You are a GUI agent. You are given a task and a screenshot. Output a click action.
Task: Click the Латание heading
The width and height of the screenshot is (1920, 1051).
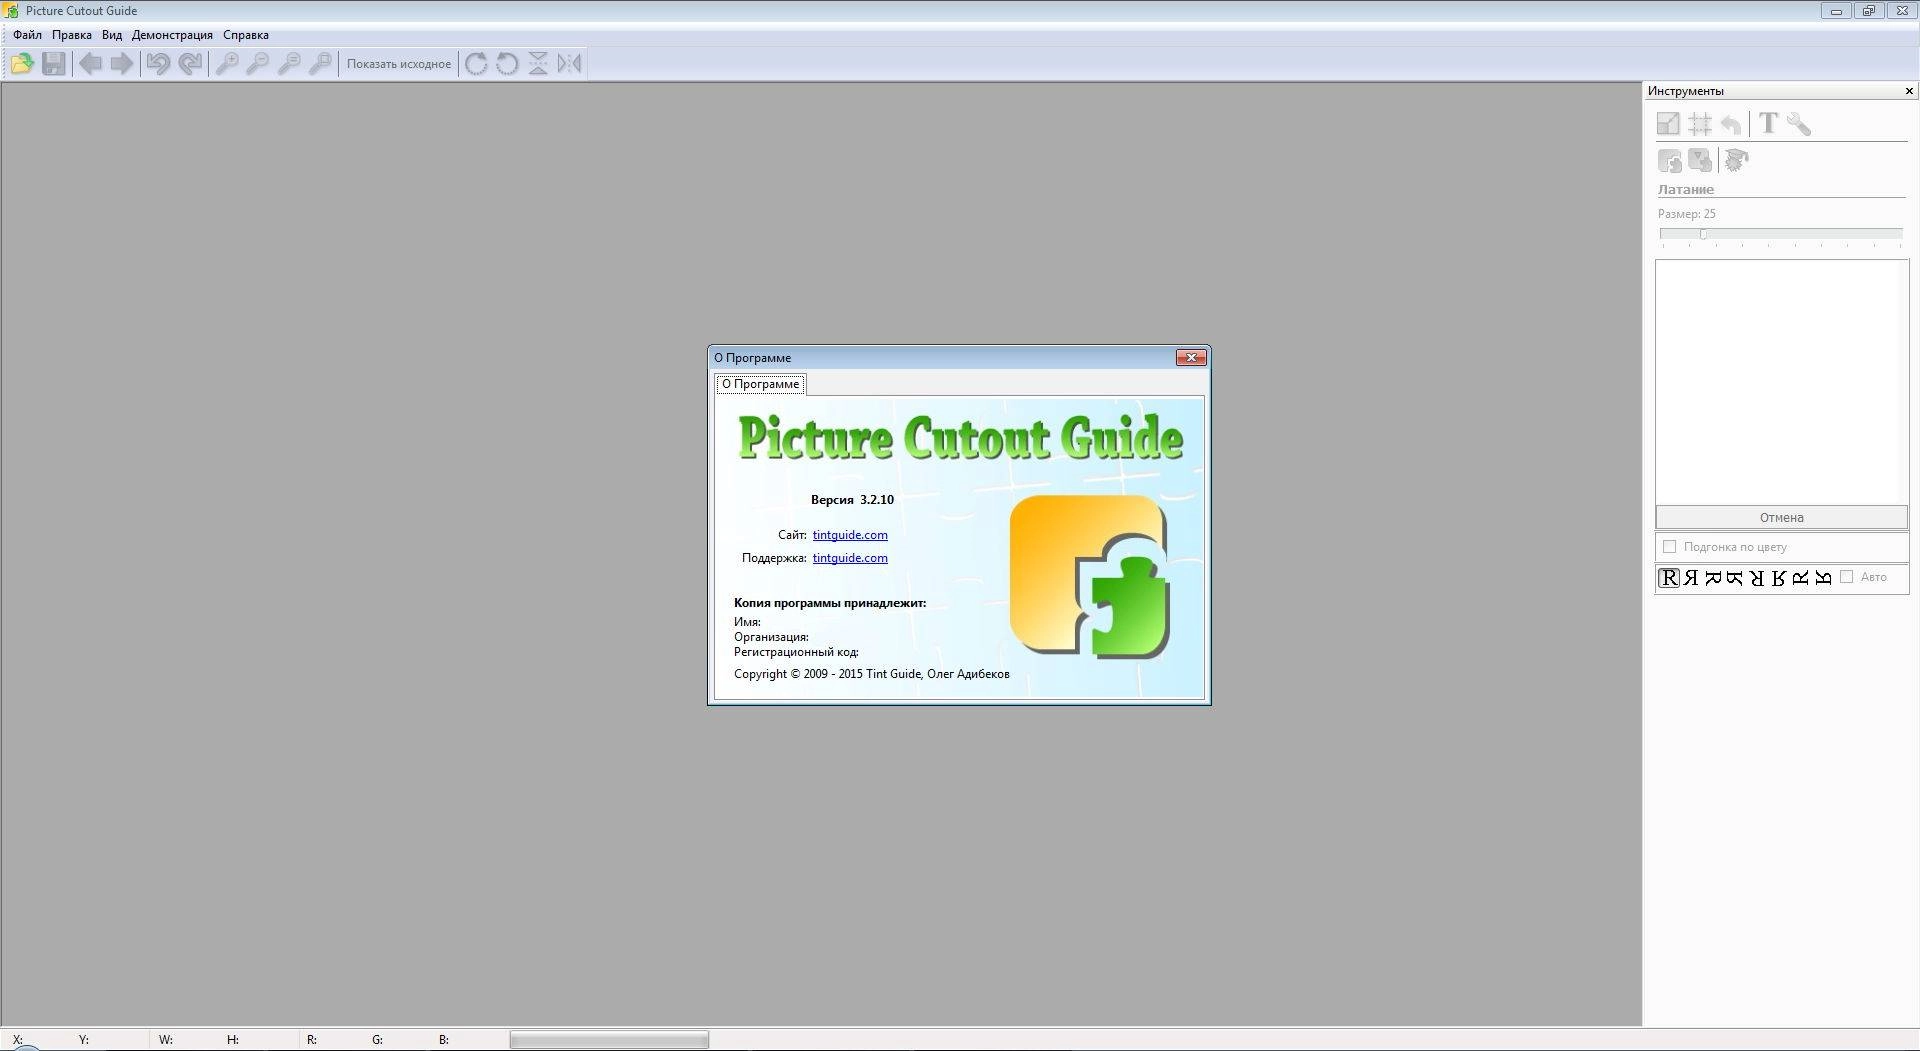coord(1686,189)
